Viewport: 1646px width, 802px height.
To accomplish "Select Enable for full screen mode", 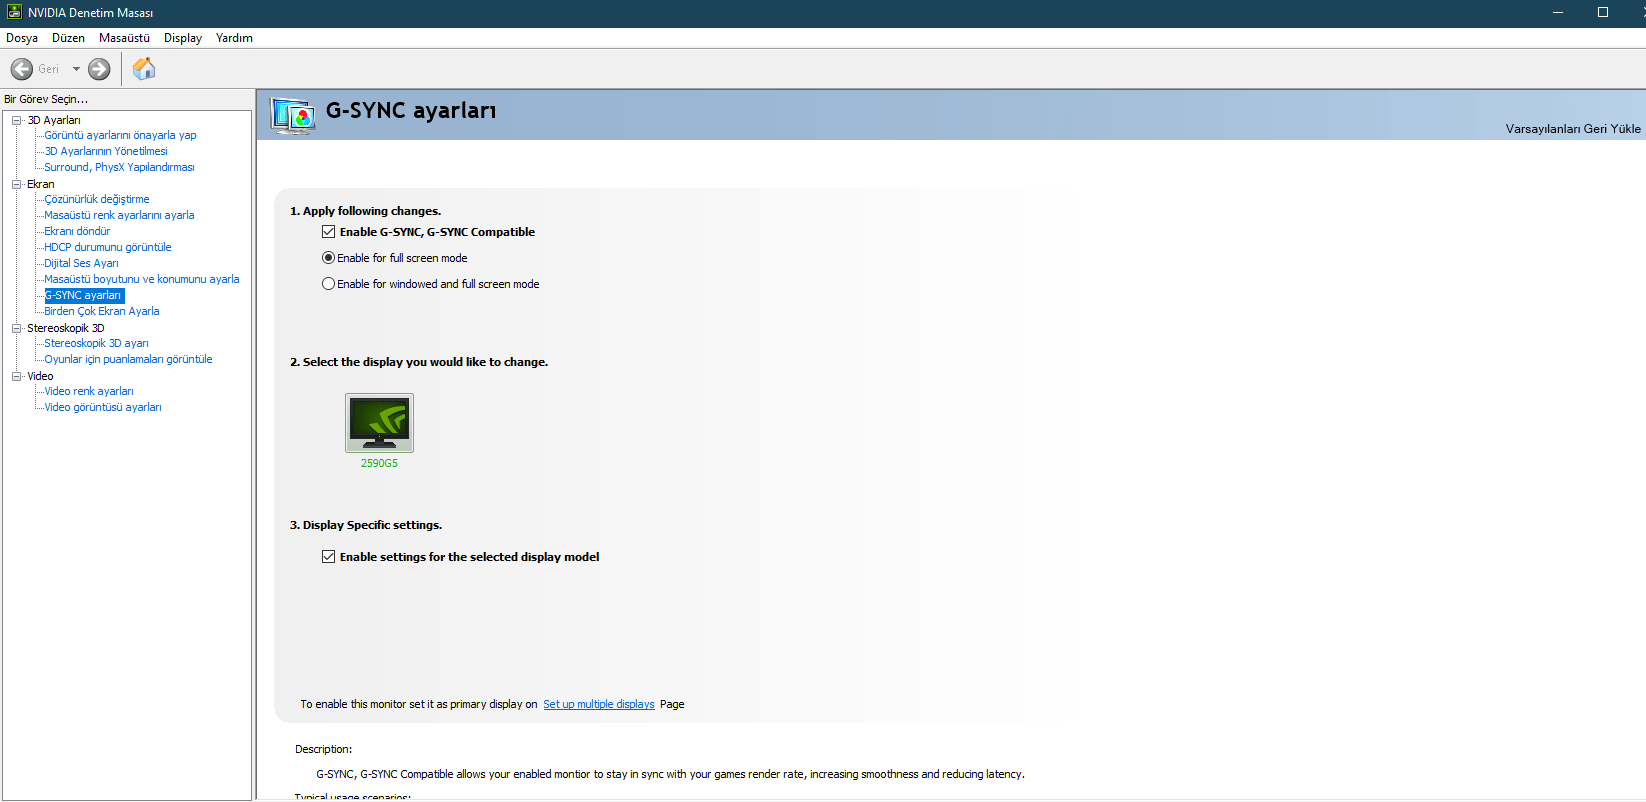I will (x=328, y=258).
